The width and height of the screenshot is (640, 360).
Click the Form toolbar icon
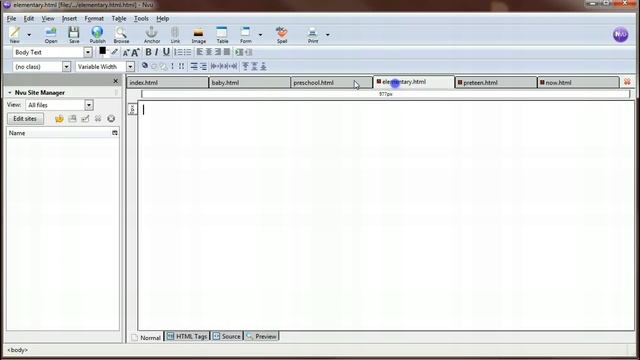click(246, 35)
